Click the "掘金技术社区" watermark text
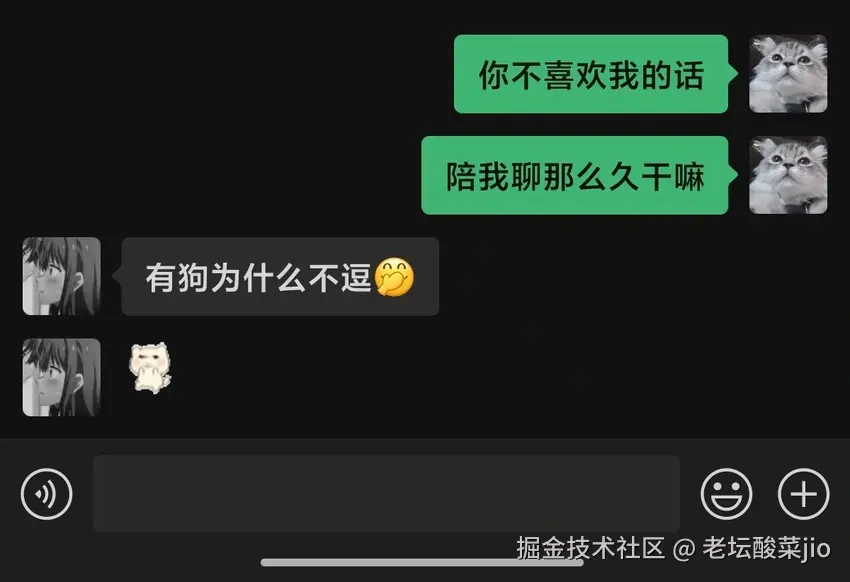The image size is (850, 582). (x=590, y=548)
